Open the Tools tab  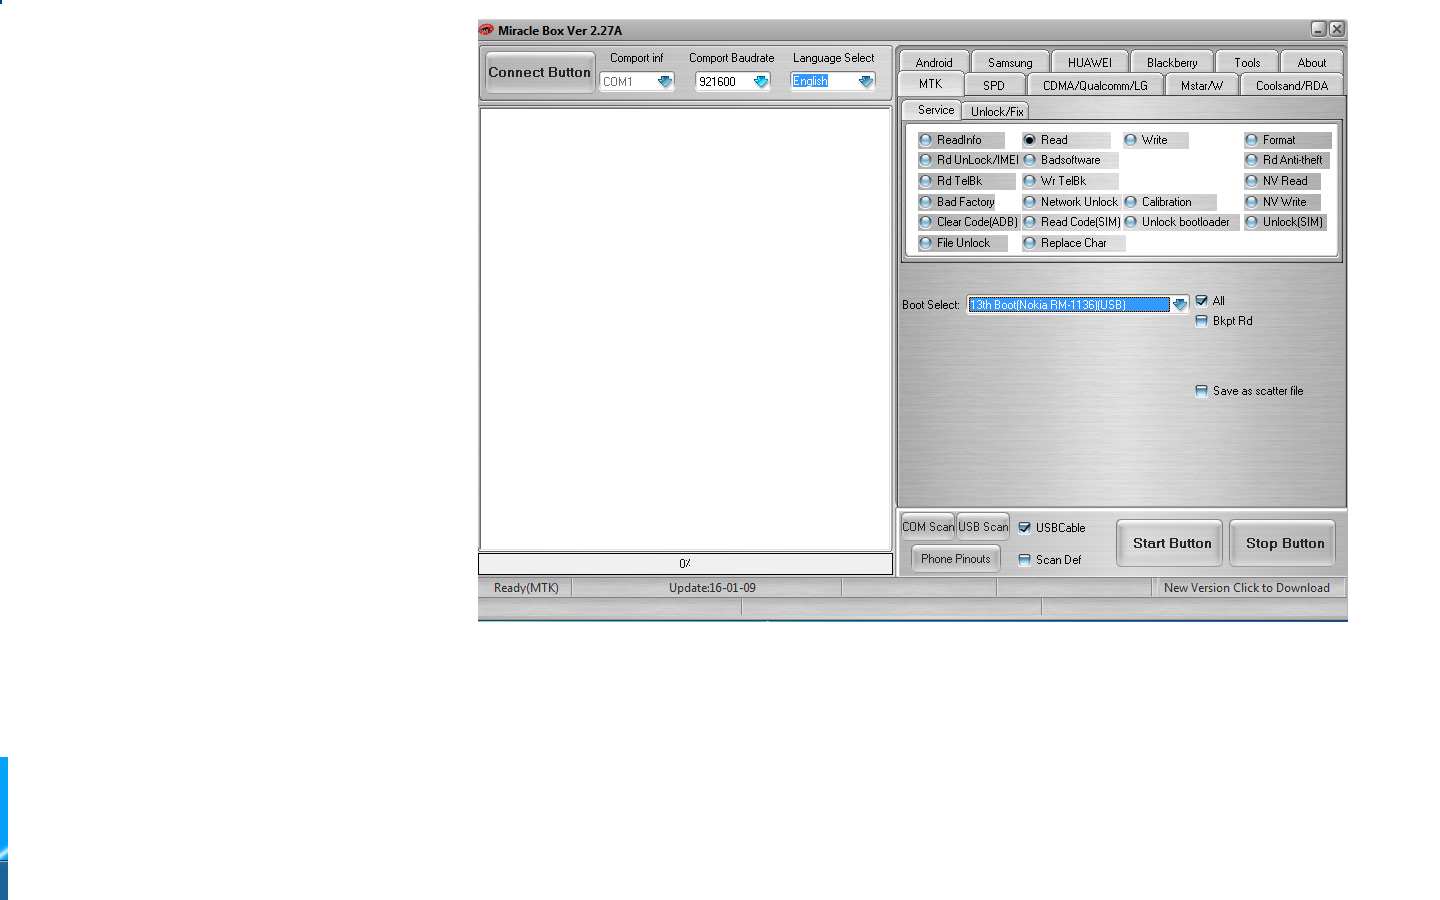click(1247, 62)
